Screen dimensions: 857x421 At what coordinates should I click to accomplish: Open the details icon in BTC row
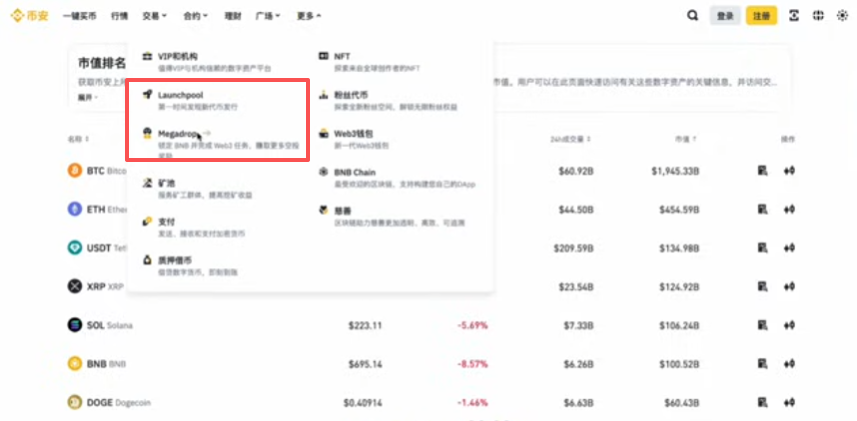pyautogui.click(x=762, y=171)
